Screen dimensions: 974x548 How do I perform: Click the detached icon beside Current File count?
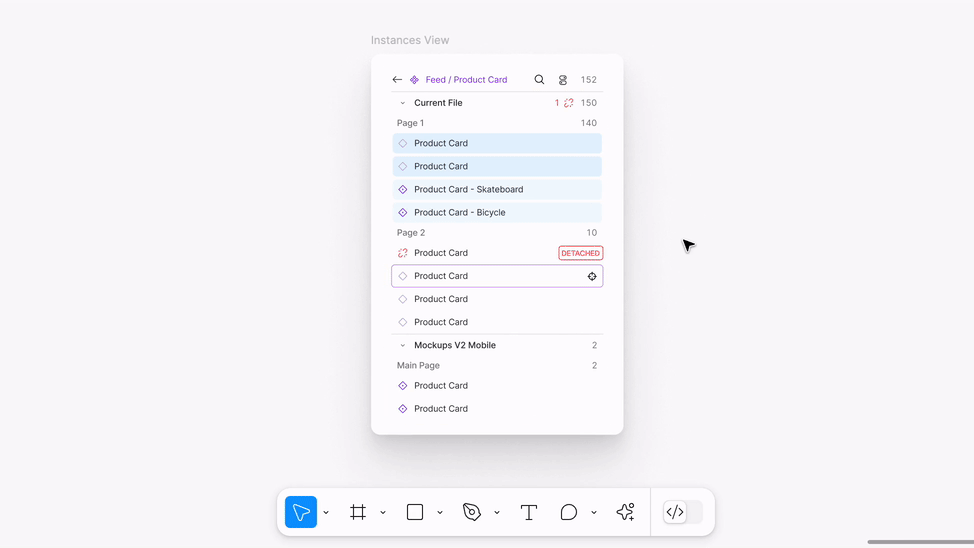[x=568, y=103]
